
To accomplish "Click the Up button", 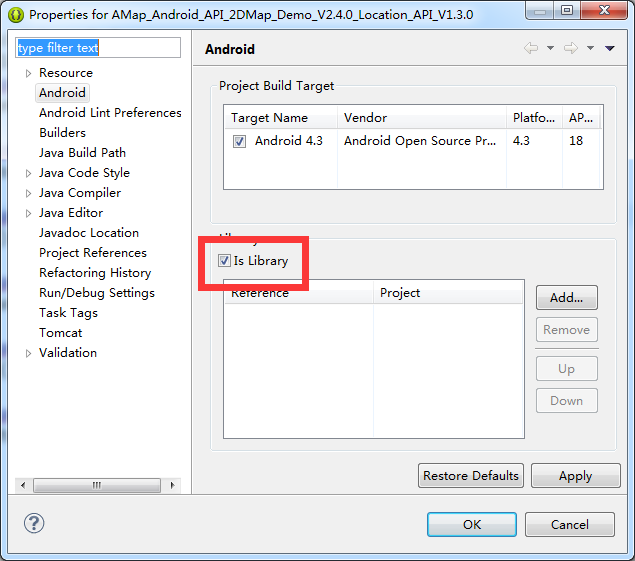I will coord(567,369).
